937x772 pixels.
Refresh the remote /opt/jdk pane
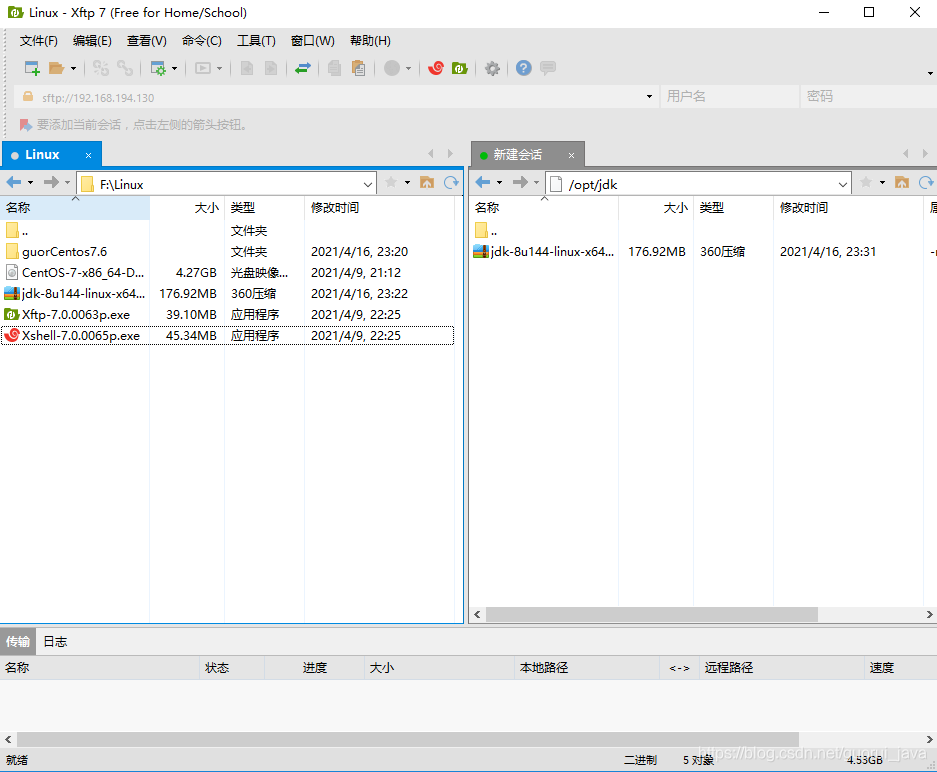point(926,182)
